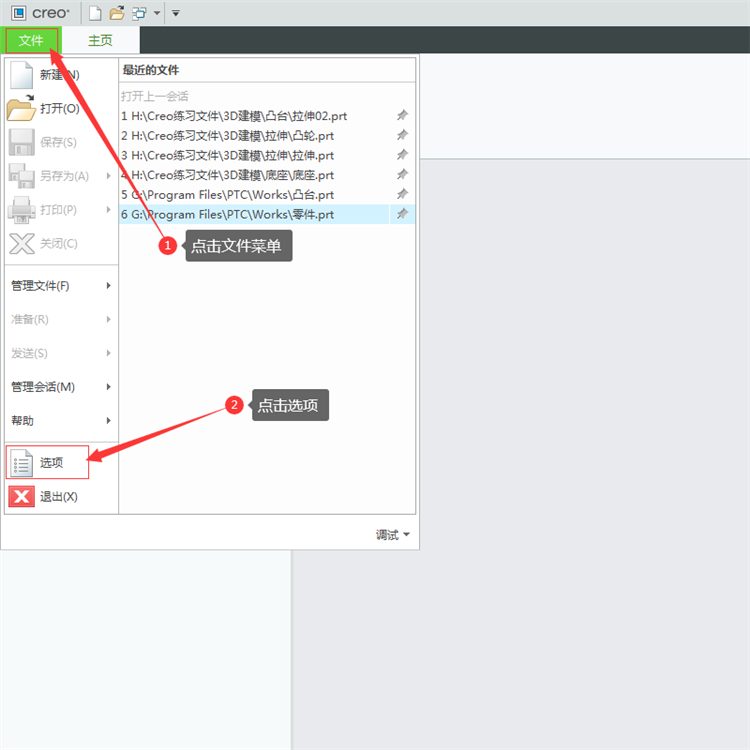Open recent file 零件.prt
This screenshot has height=750, width=750.
click(x=254, y=214)
